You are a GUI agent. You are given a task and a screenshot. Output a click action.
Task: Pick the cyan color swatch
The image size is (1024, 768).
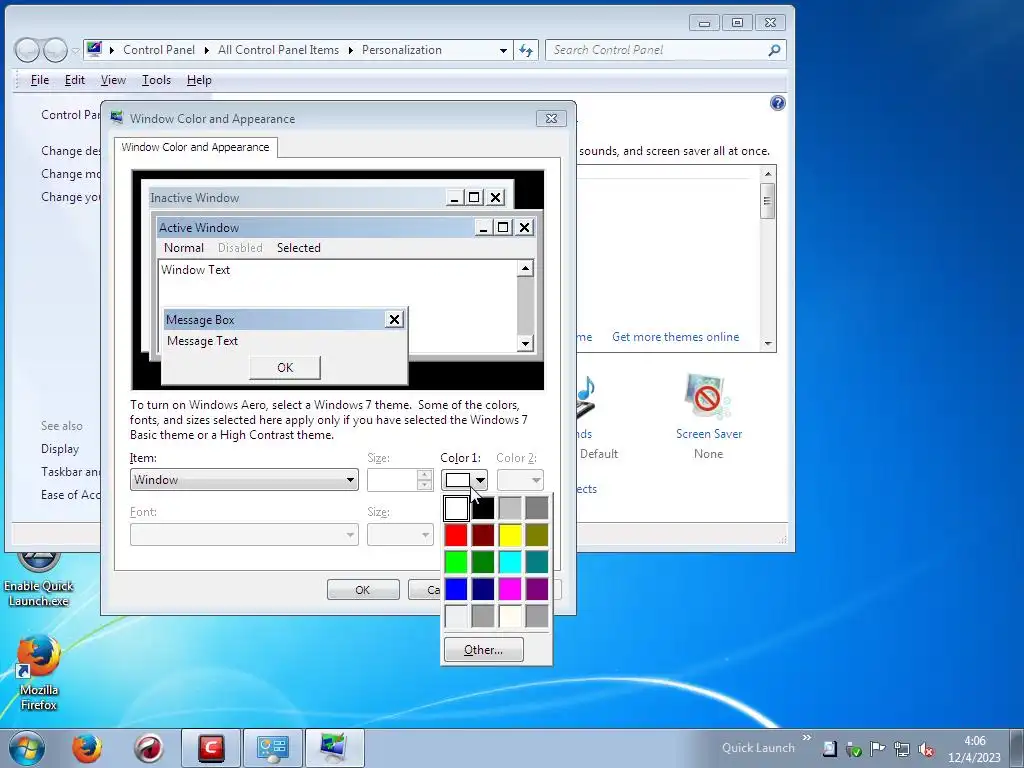[x=510, y=562]
